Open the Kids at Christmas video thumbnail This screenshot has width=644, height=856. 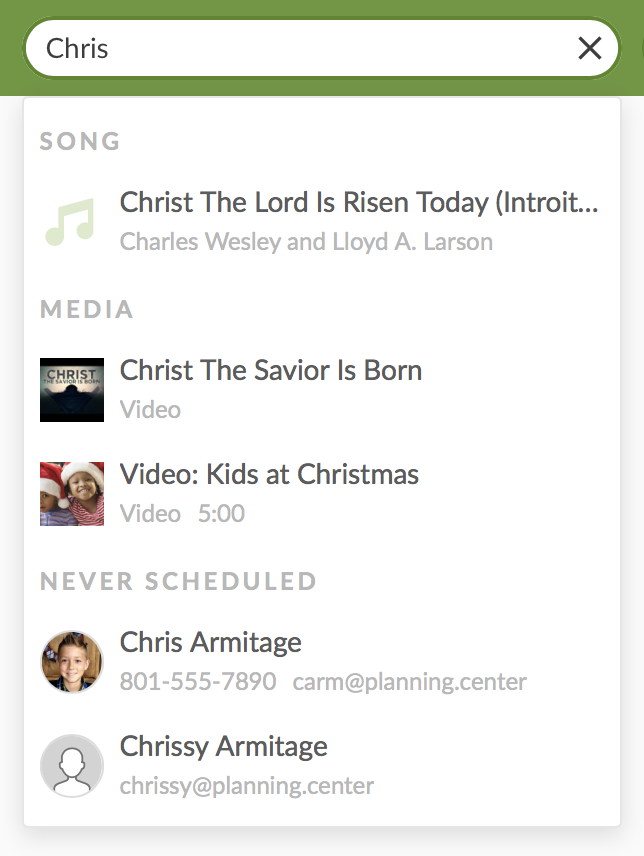point(72,493)
